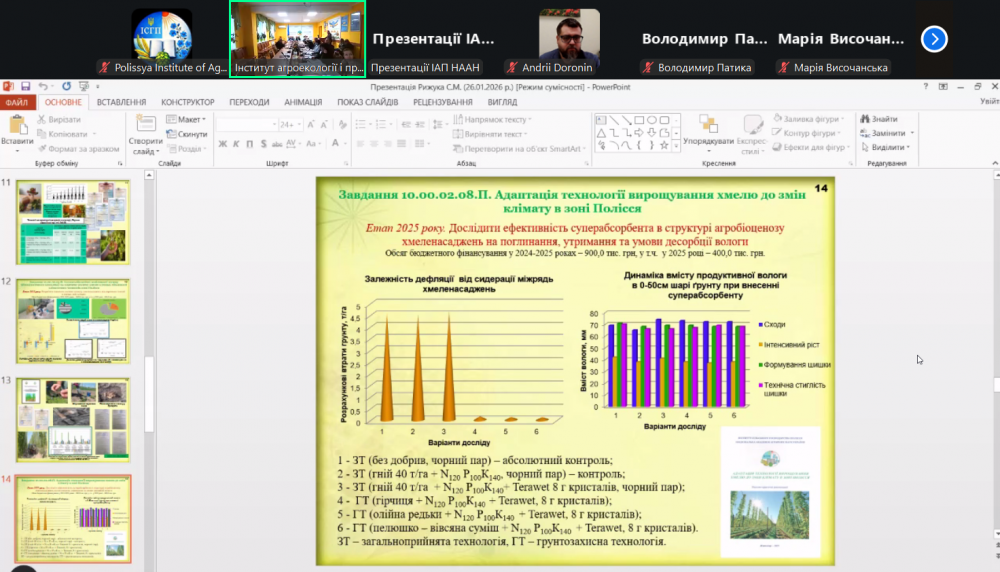
Task: Toggle Italic (К) text formatting
Action: [235, 145]
